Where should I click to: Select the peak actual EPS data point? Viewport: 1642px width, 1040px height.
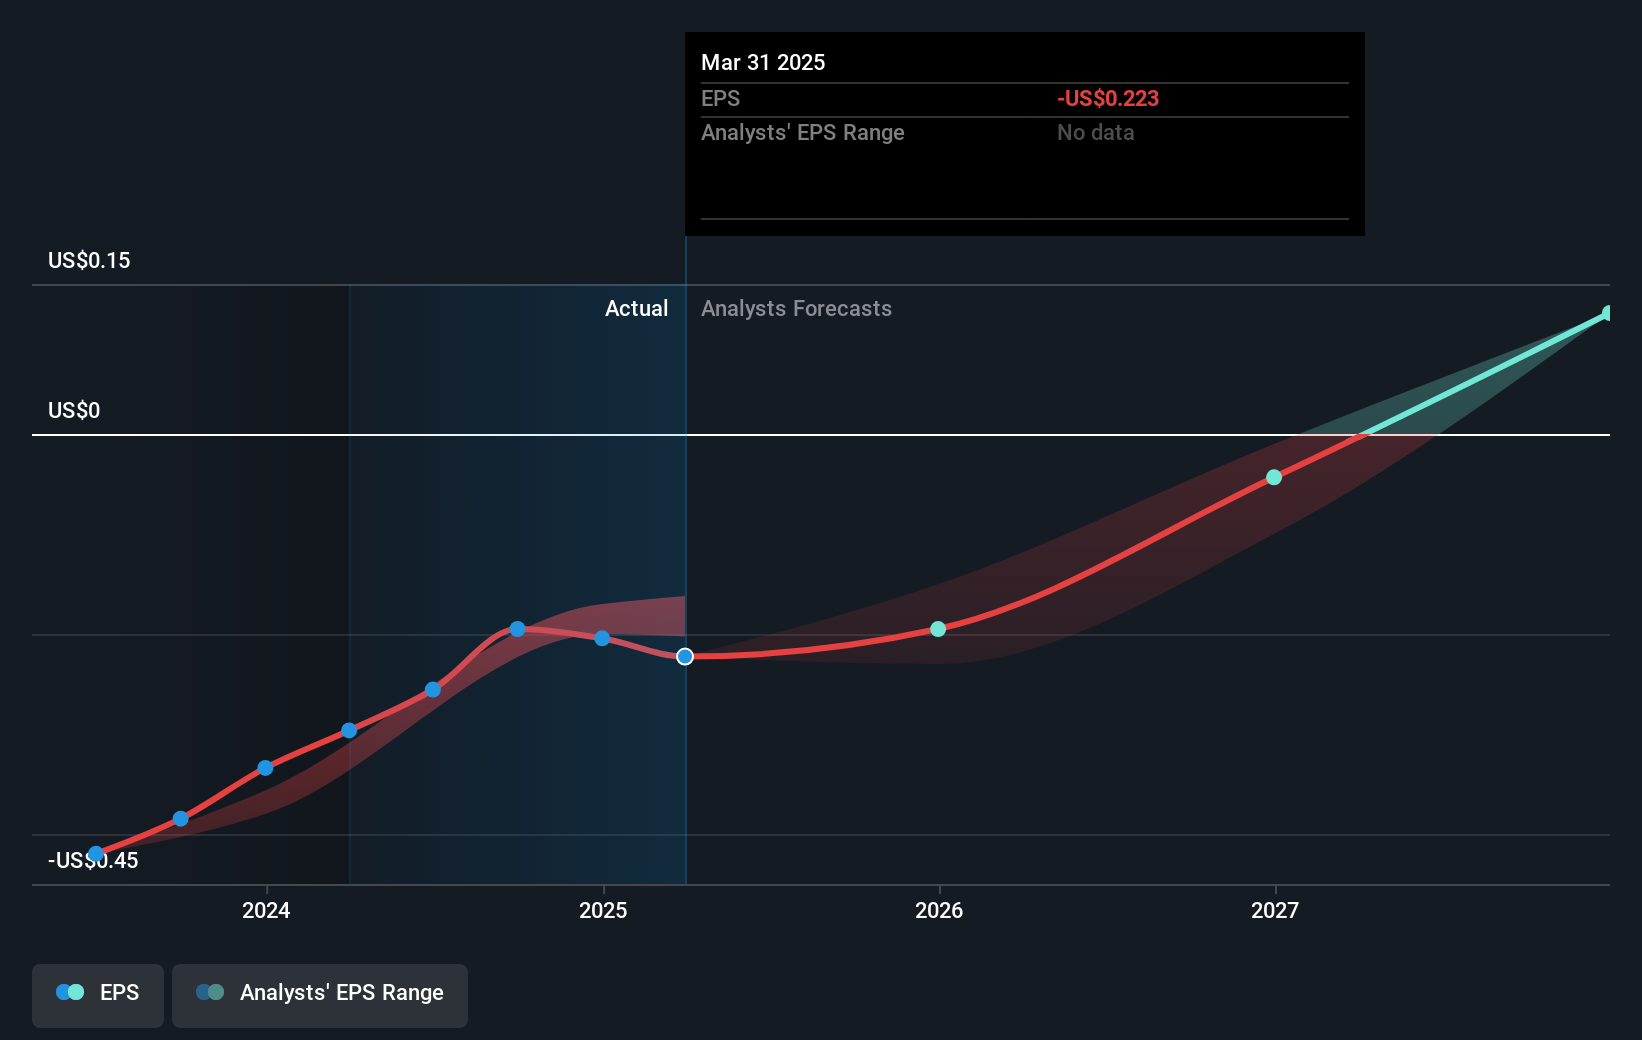(517, 629)
